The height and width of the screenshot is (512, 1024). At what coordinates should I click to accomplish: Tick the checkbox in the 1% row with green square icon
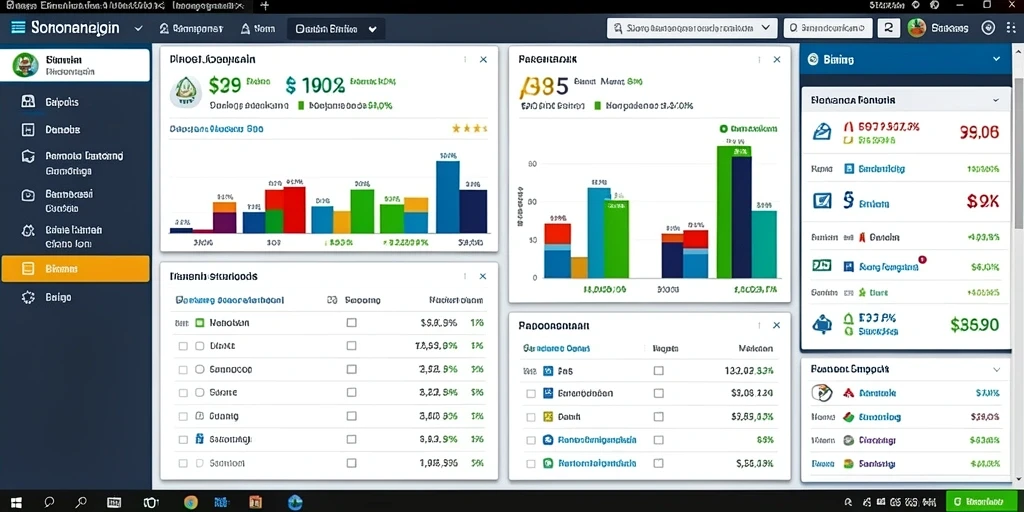point(351,323)
